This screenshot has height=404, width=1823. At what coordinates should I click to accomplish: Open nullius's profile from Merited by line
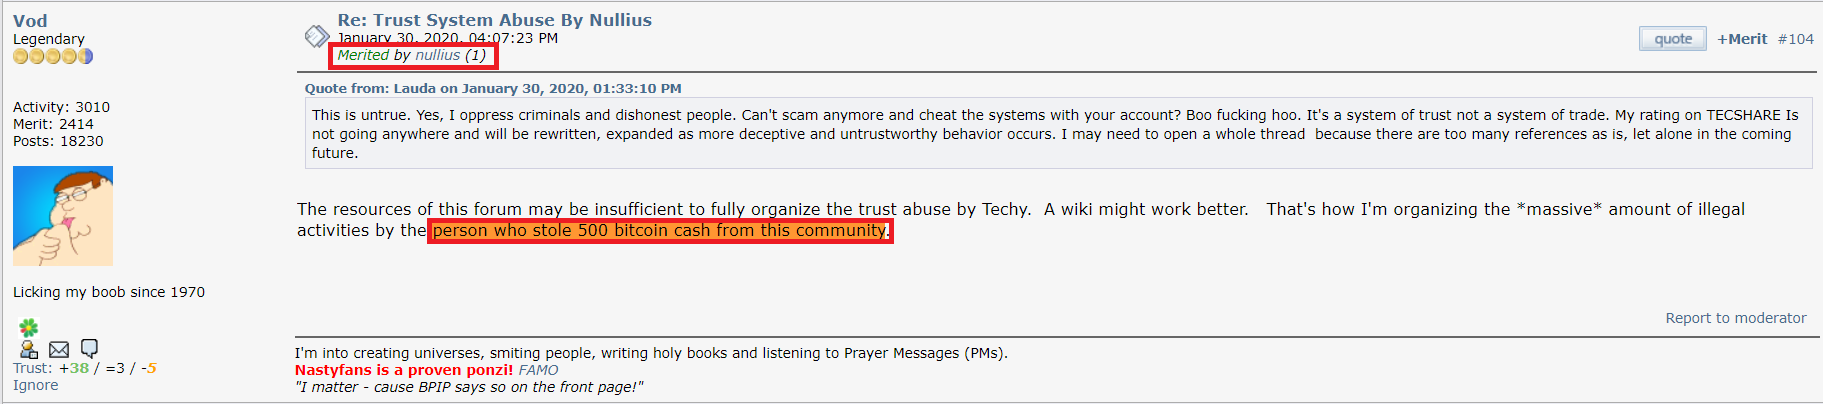[x=438, y=55]
